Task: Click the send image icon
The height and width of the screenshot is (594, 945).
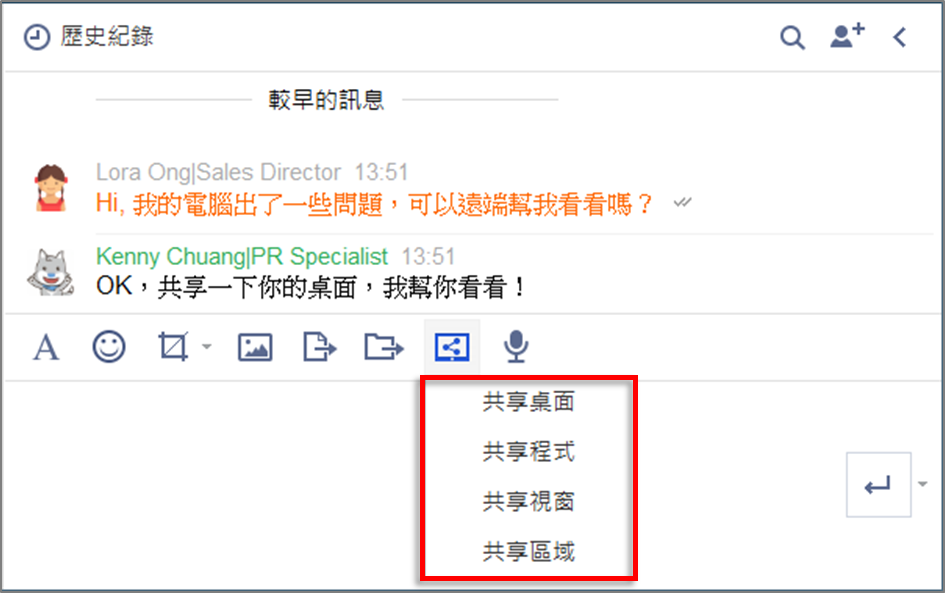Action: (255, 347)
